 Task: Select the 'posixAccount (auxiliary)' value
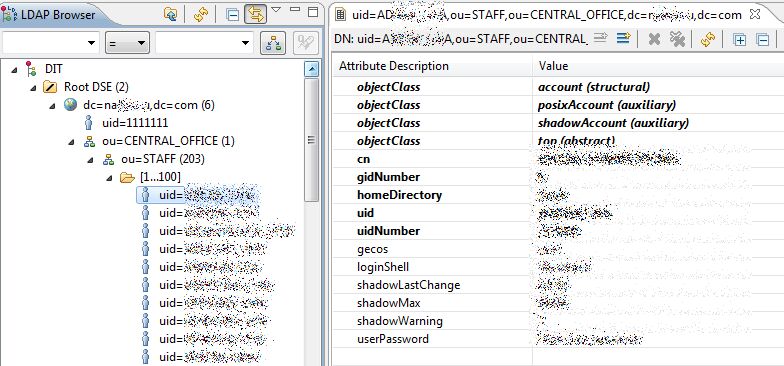(606, 105)
